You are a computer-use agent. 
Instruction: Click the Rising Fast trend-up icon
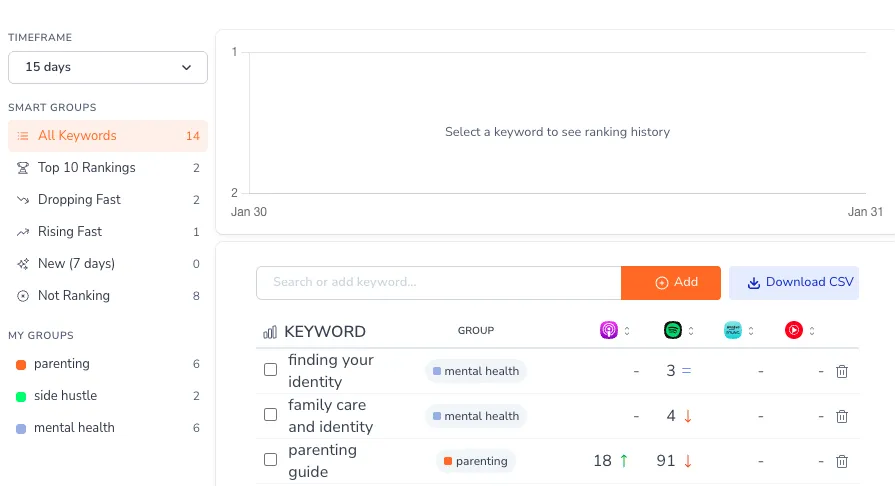[x=23, y=232]
